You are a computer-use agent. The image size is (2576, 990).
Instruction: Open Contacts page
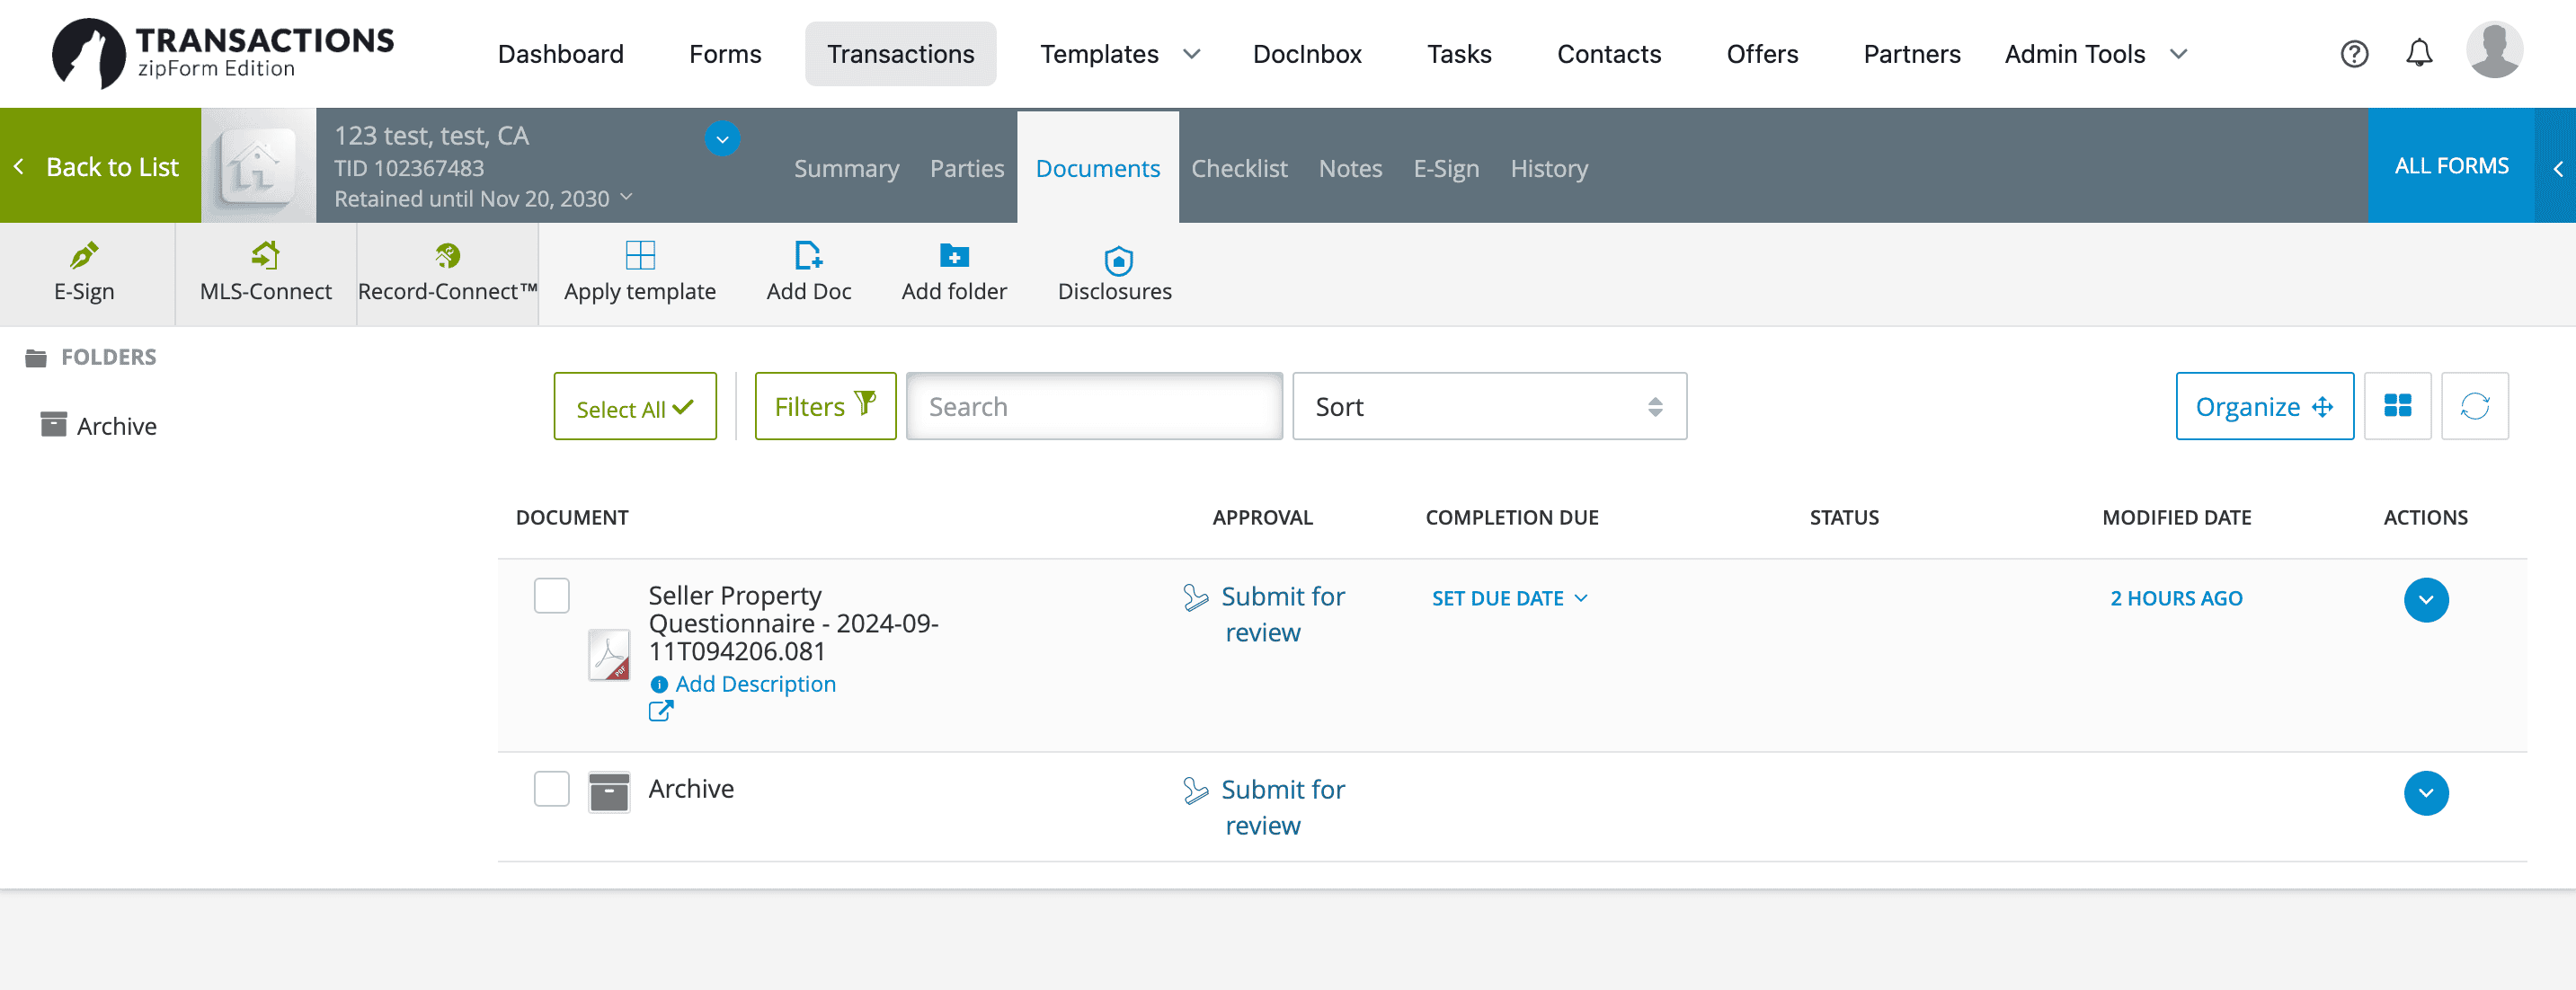pos(1608,54)
